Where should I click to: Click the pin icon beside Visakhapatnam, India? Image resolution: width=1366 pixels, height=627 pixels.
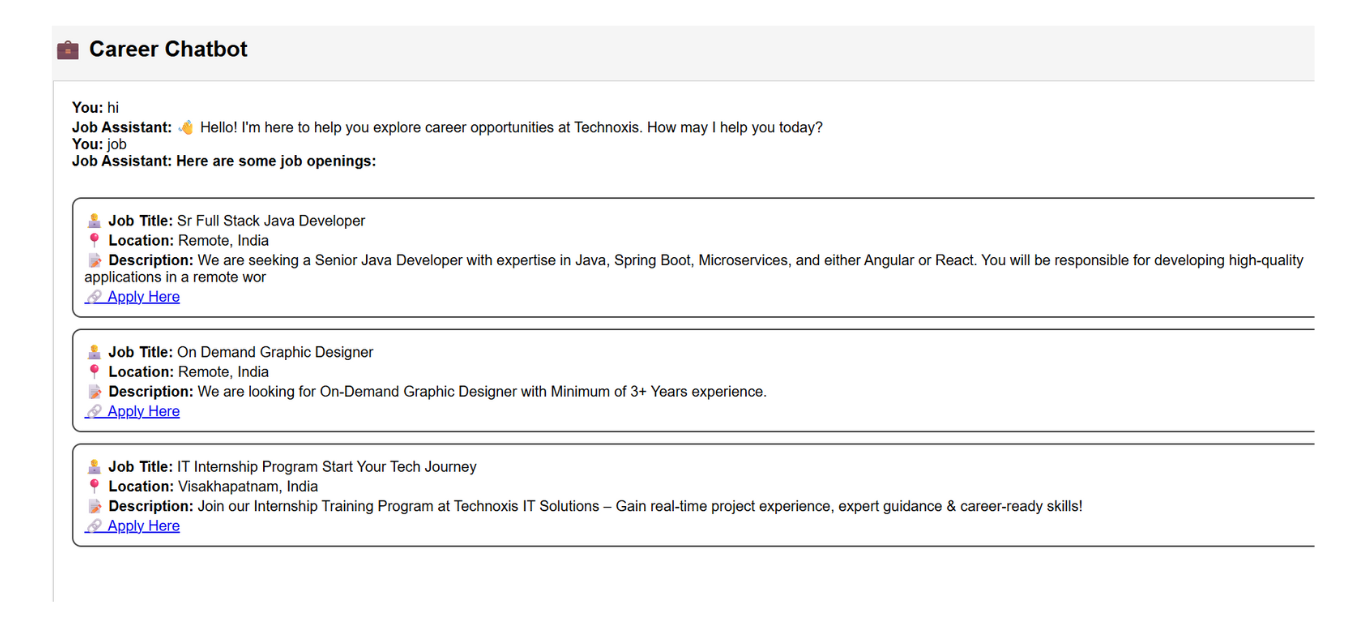click(95, 487)
